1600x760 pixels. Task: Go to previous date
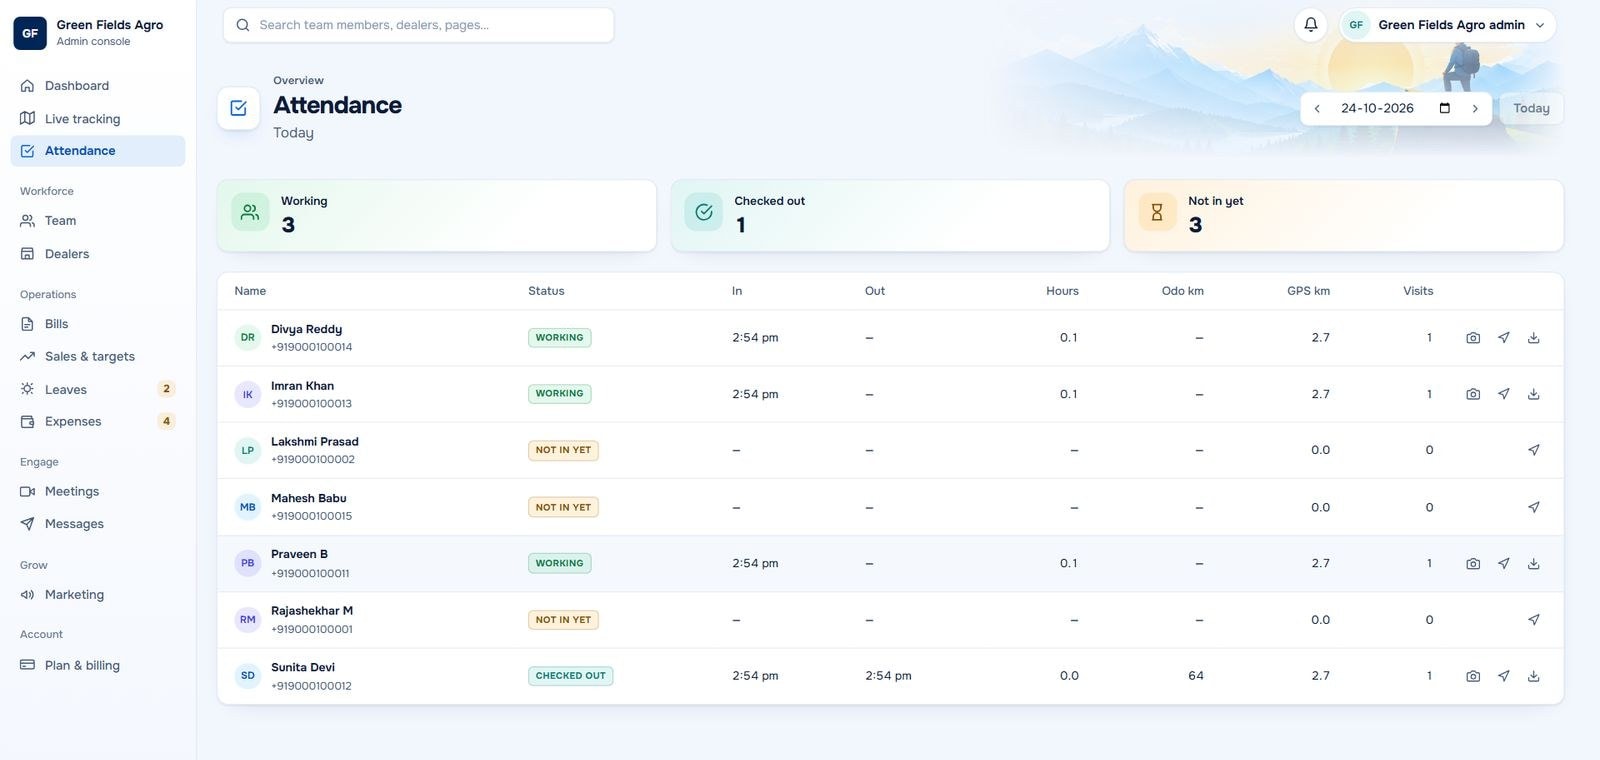(x=1317, y=108)
